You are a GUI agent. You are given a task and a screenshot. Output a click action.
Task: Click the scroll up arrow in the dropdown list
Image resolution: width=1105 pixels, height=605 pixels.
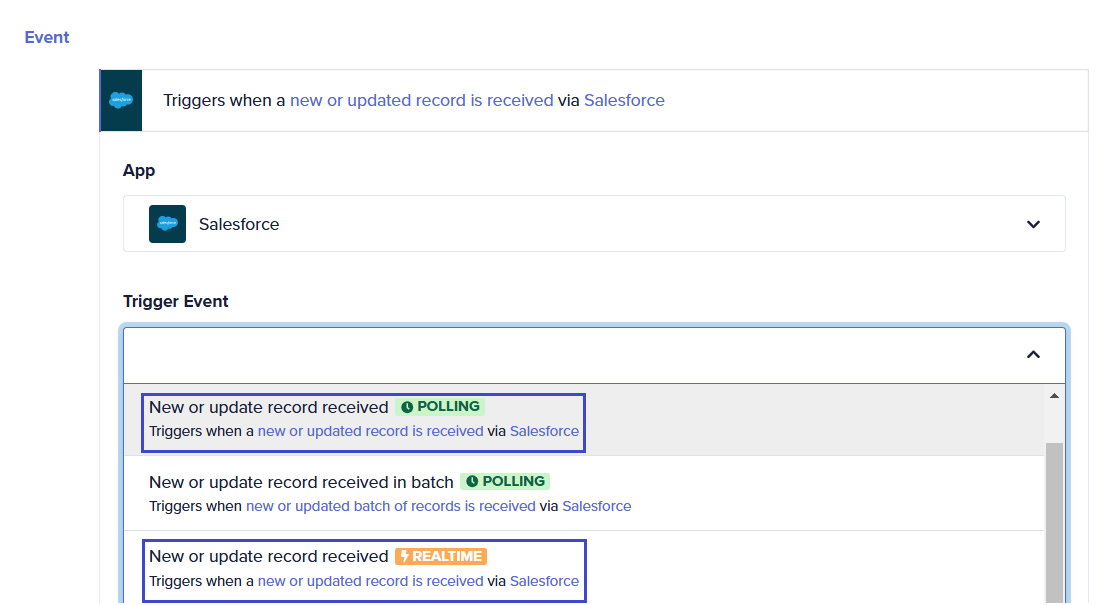point(1054,396)
